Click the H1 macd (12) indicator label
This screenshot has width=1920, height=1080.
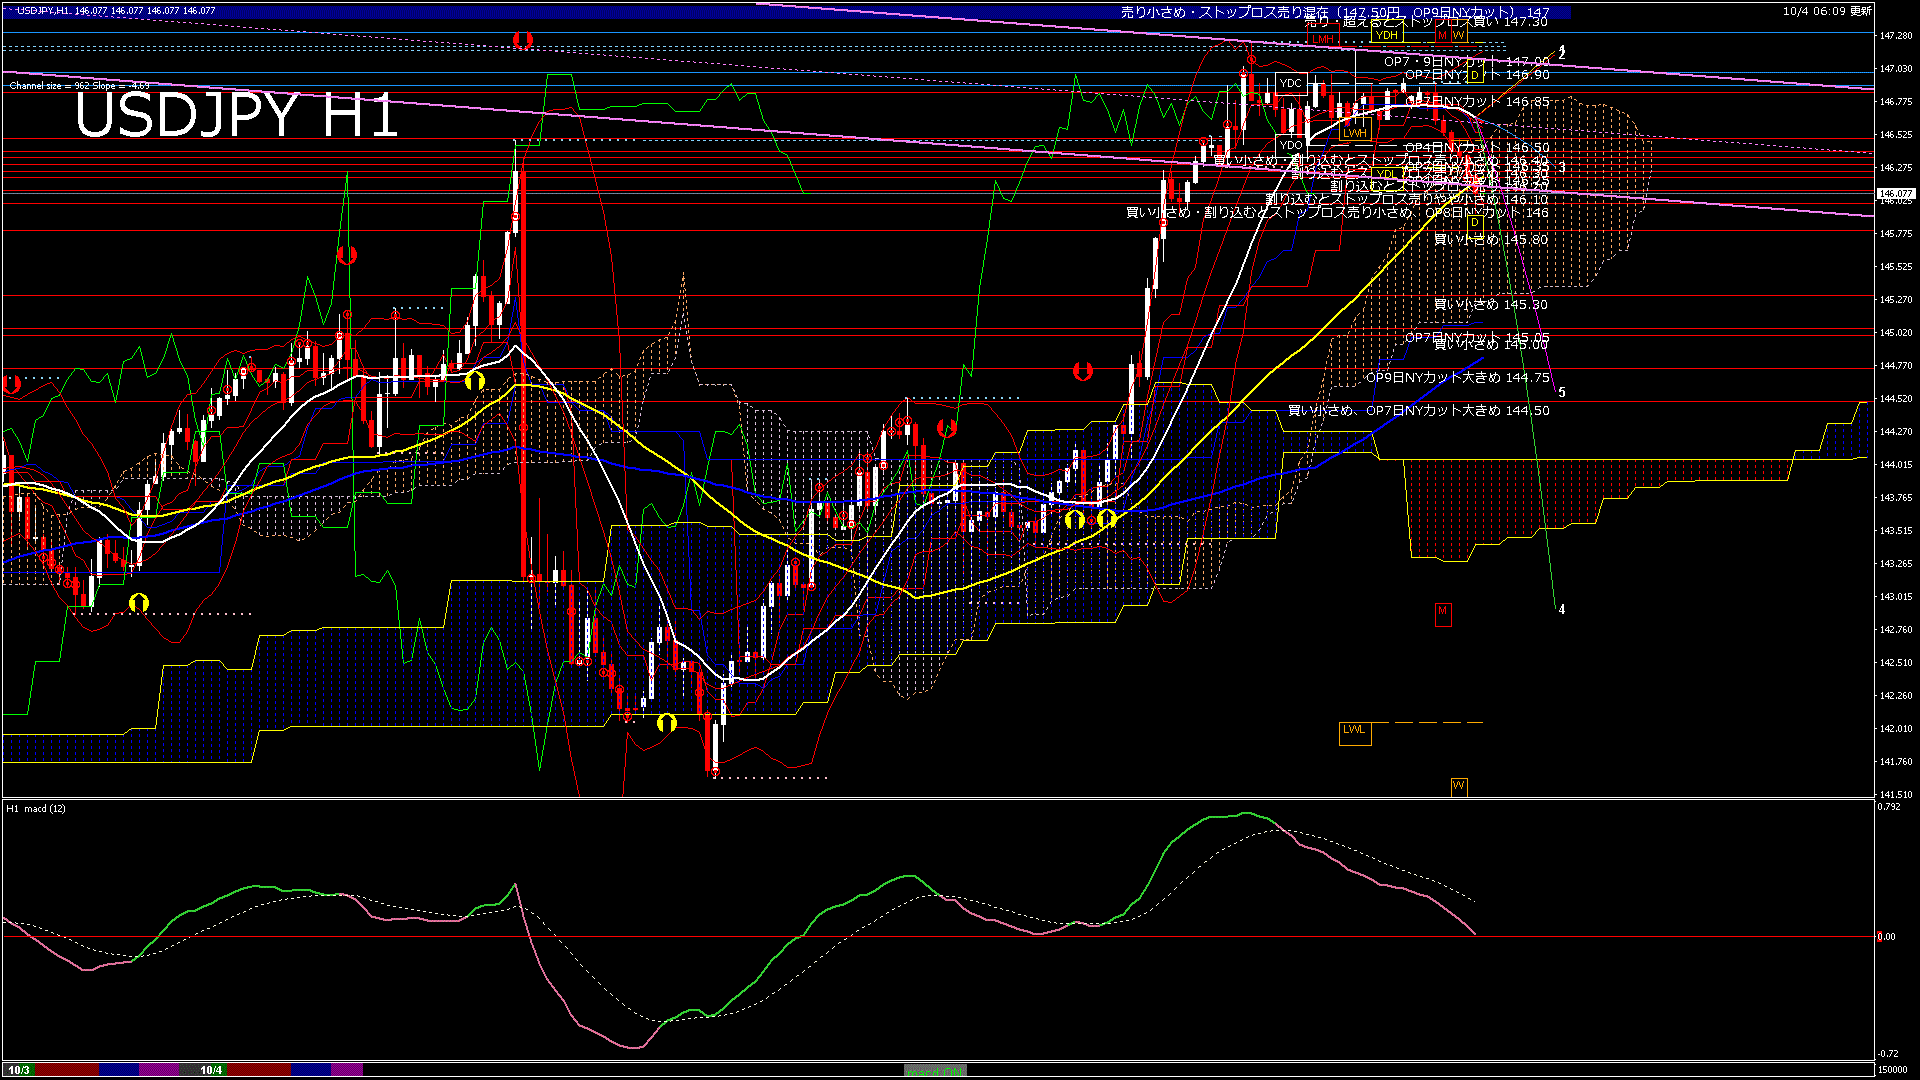(36, 808)
